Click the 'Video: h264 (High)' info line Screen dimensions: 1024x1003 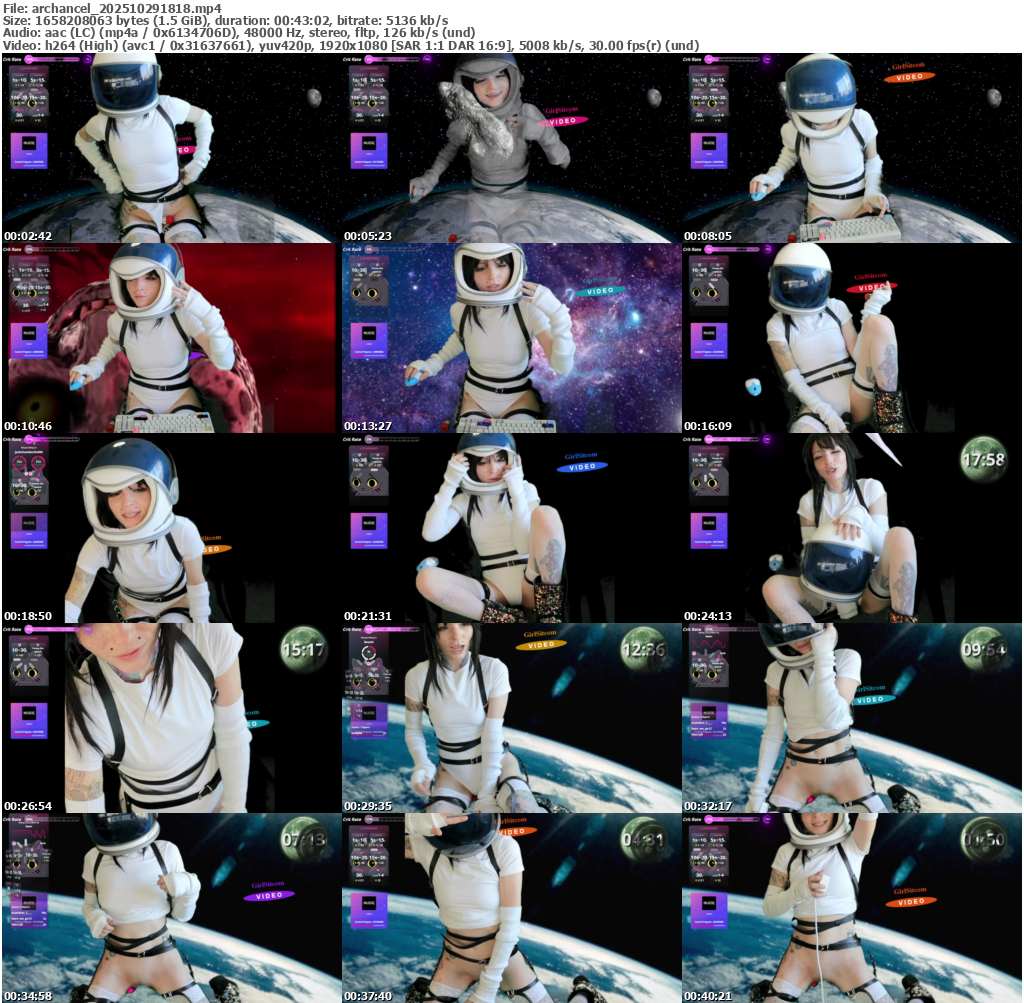[x=351, y=46]
